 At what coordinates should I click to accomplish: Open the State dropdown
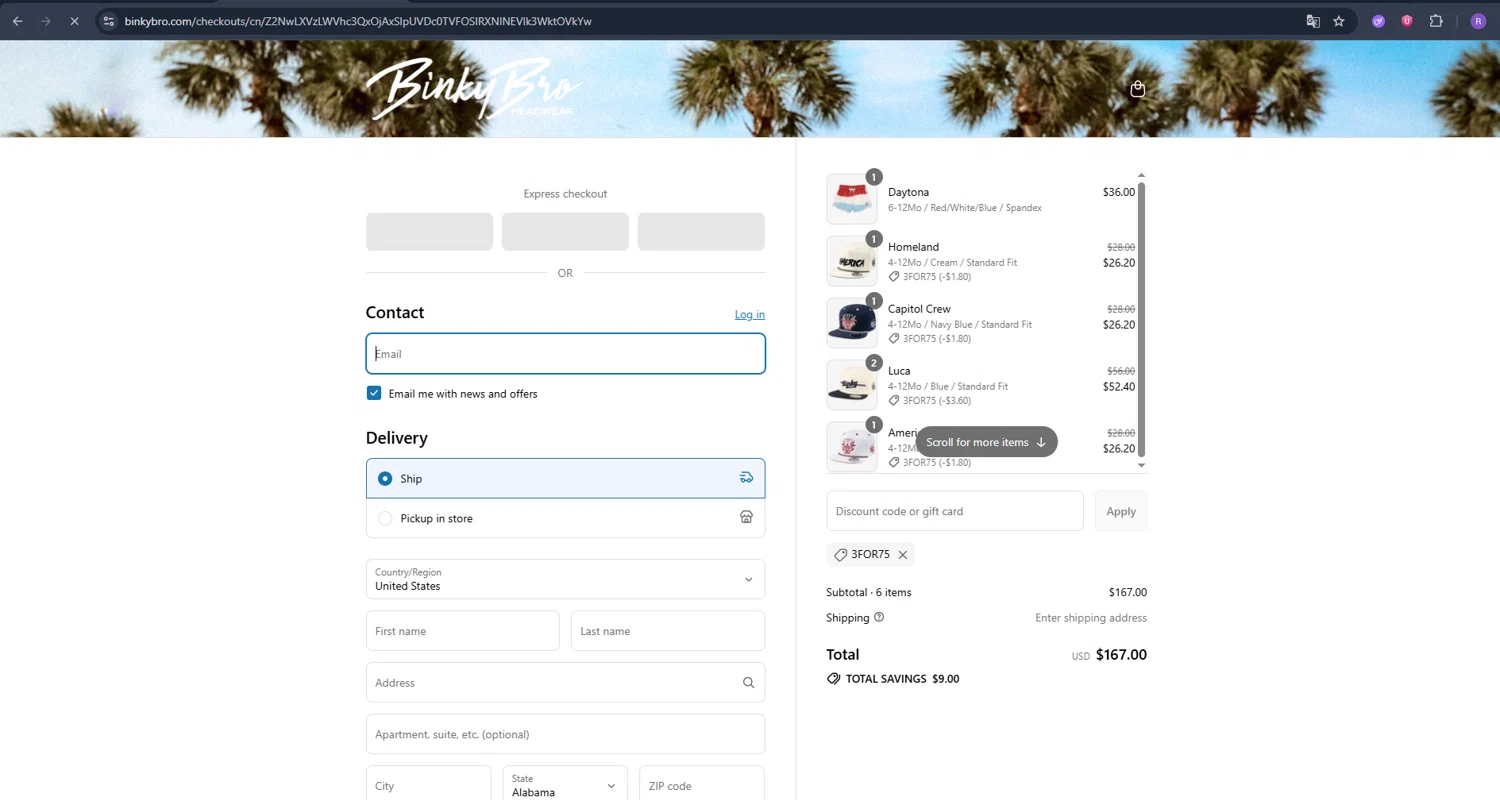[x=565, y=785]
